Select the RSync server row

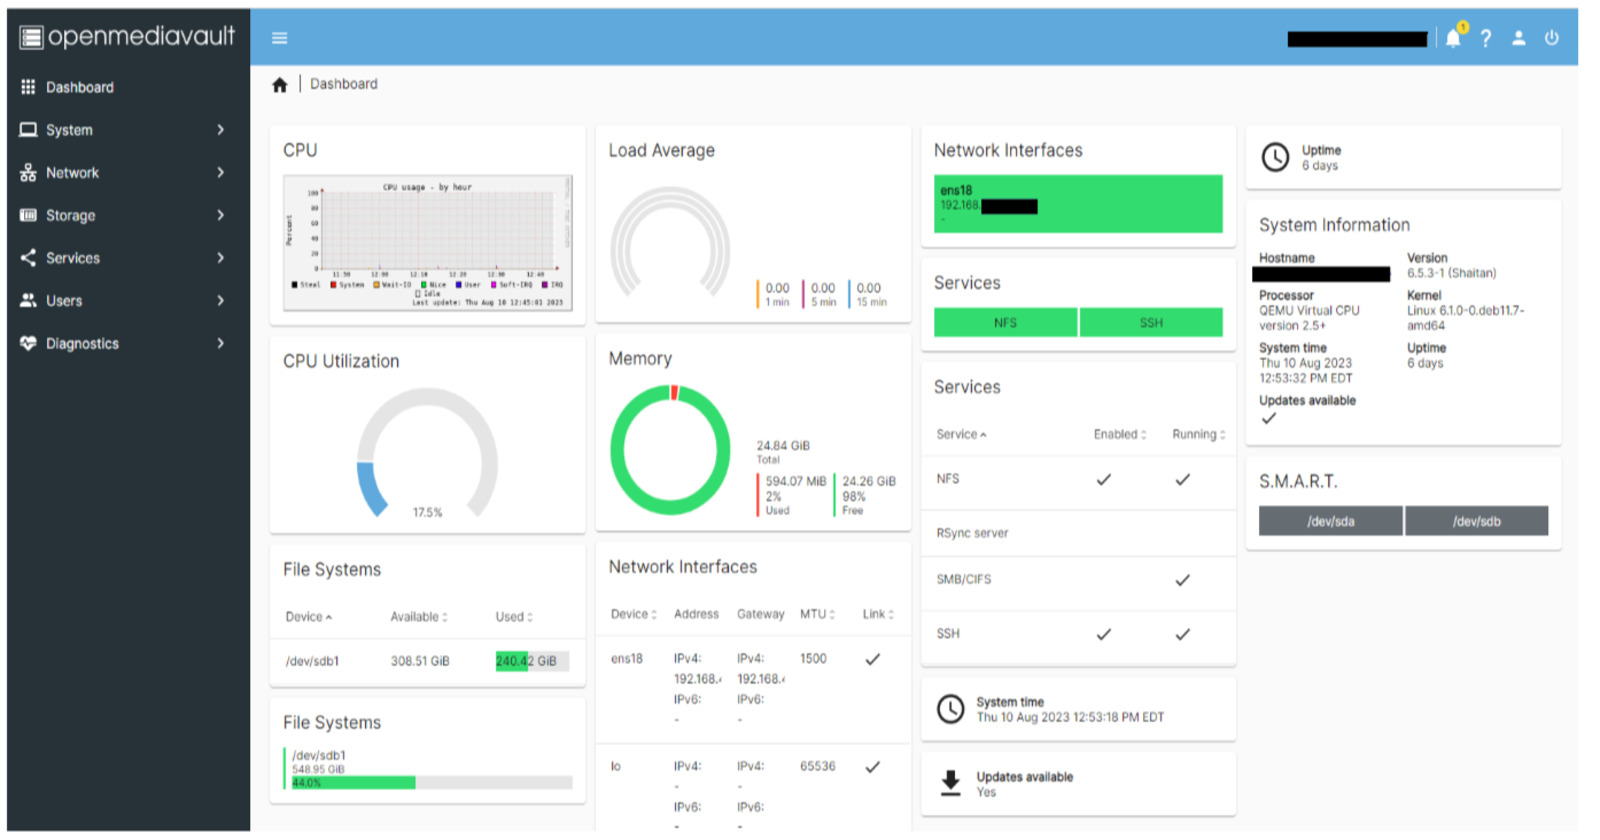[x=1078, y=534]
